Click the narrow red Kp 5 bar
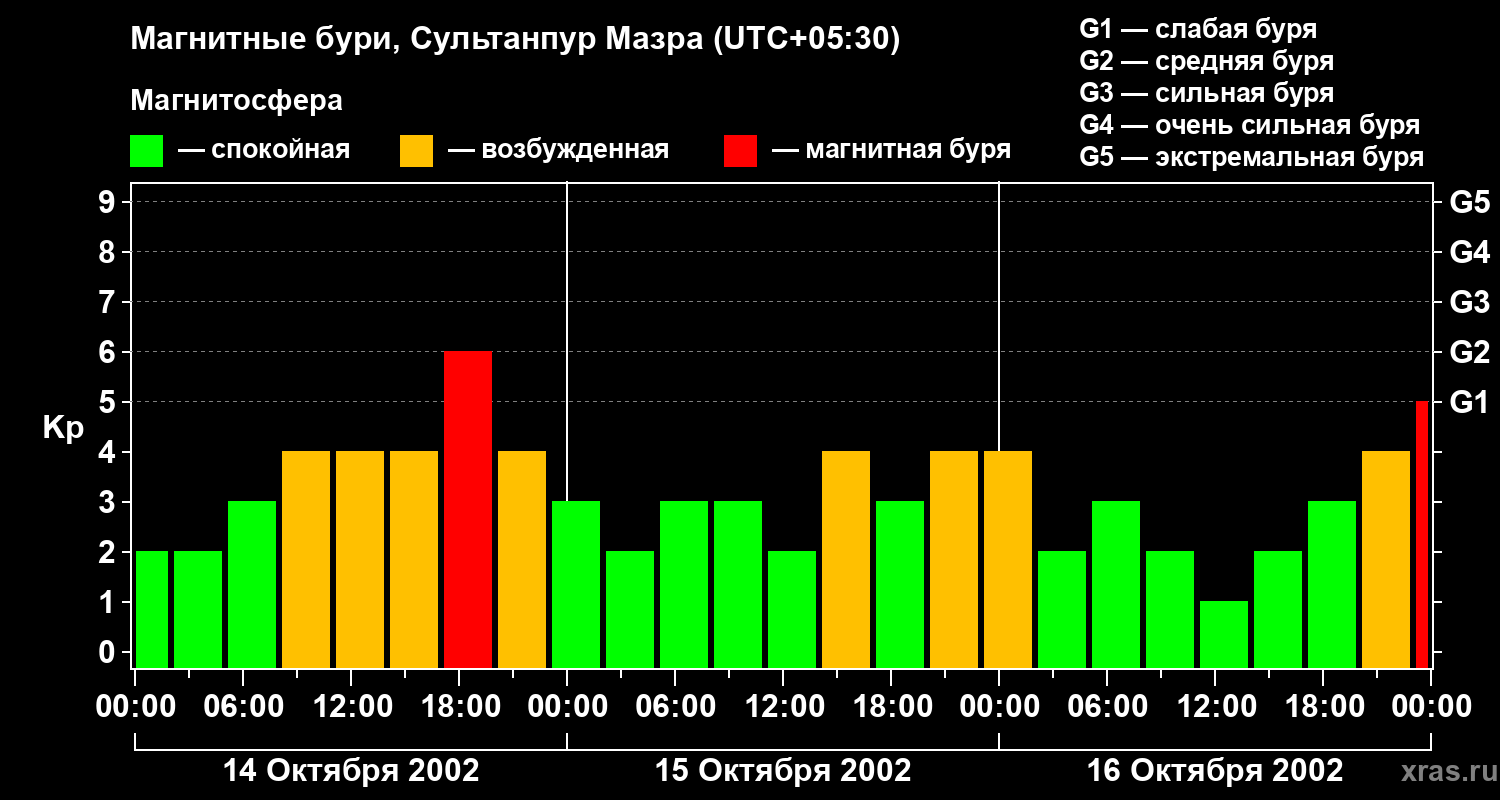Viewport: 1500px width, 800px height. coord(1422,535)
